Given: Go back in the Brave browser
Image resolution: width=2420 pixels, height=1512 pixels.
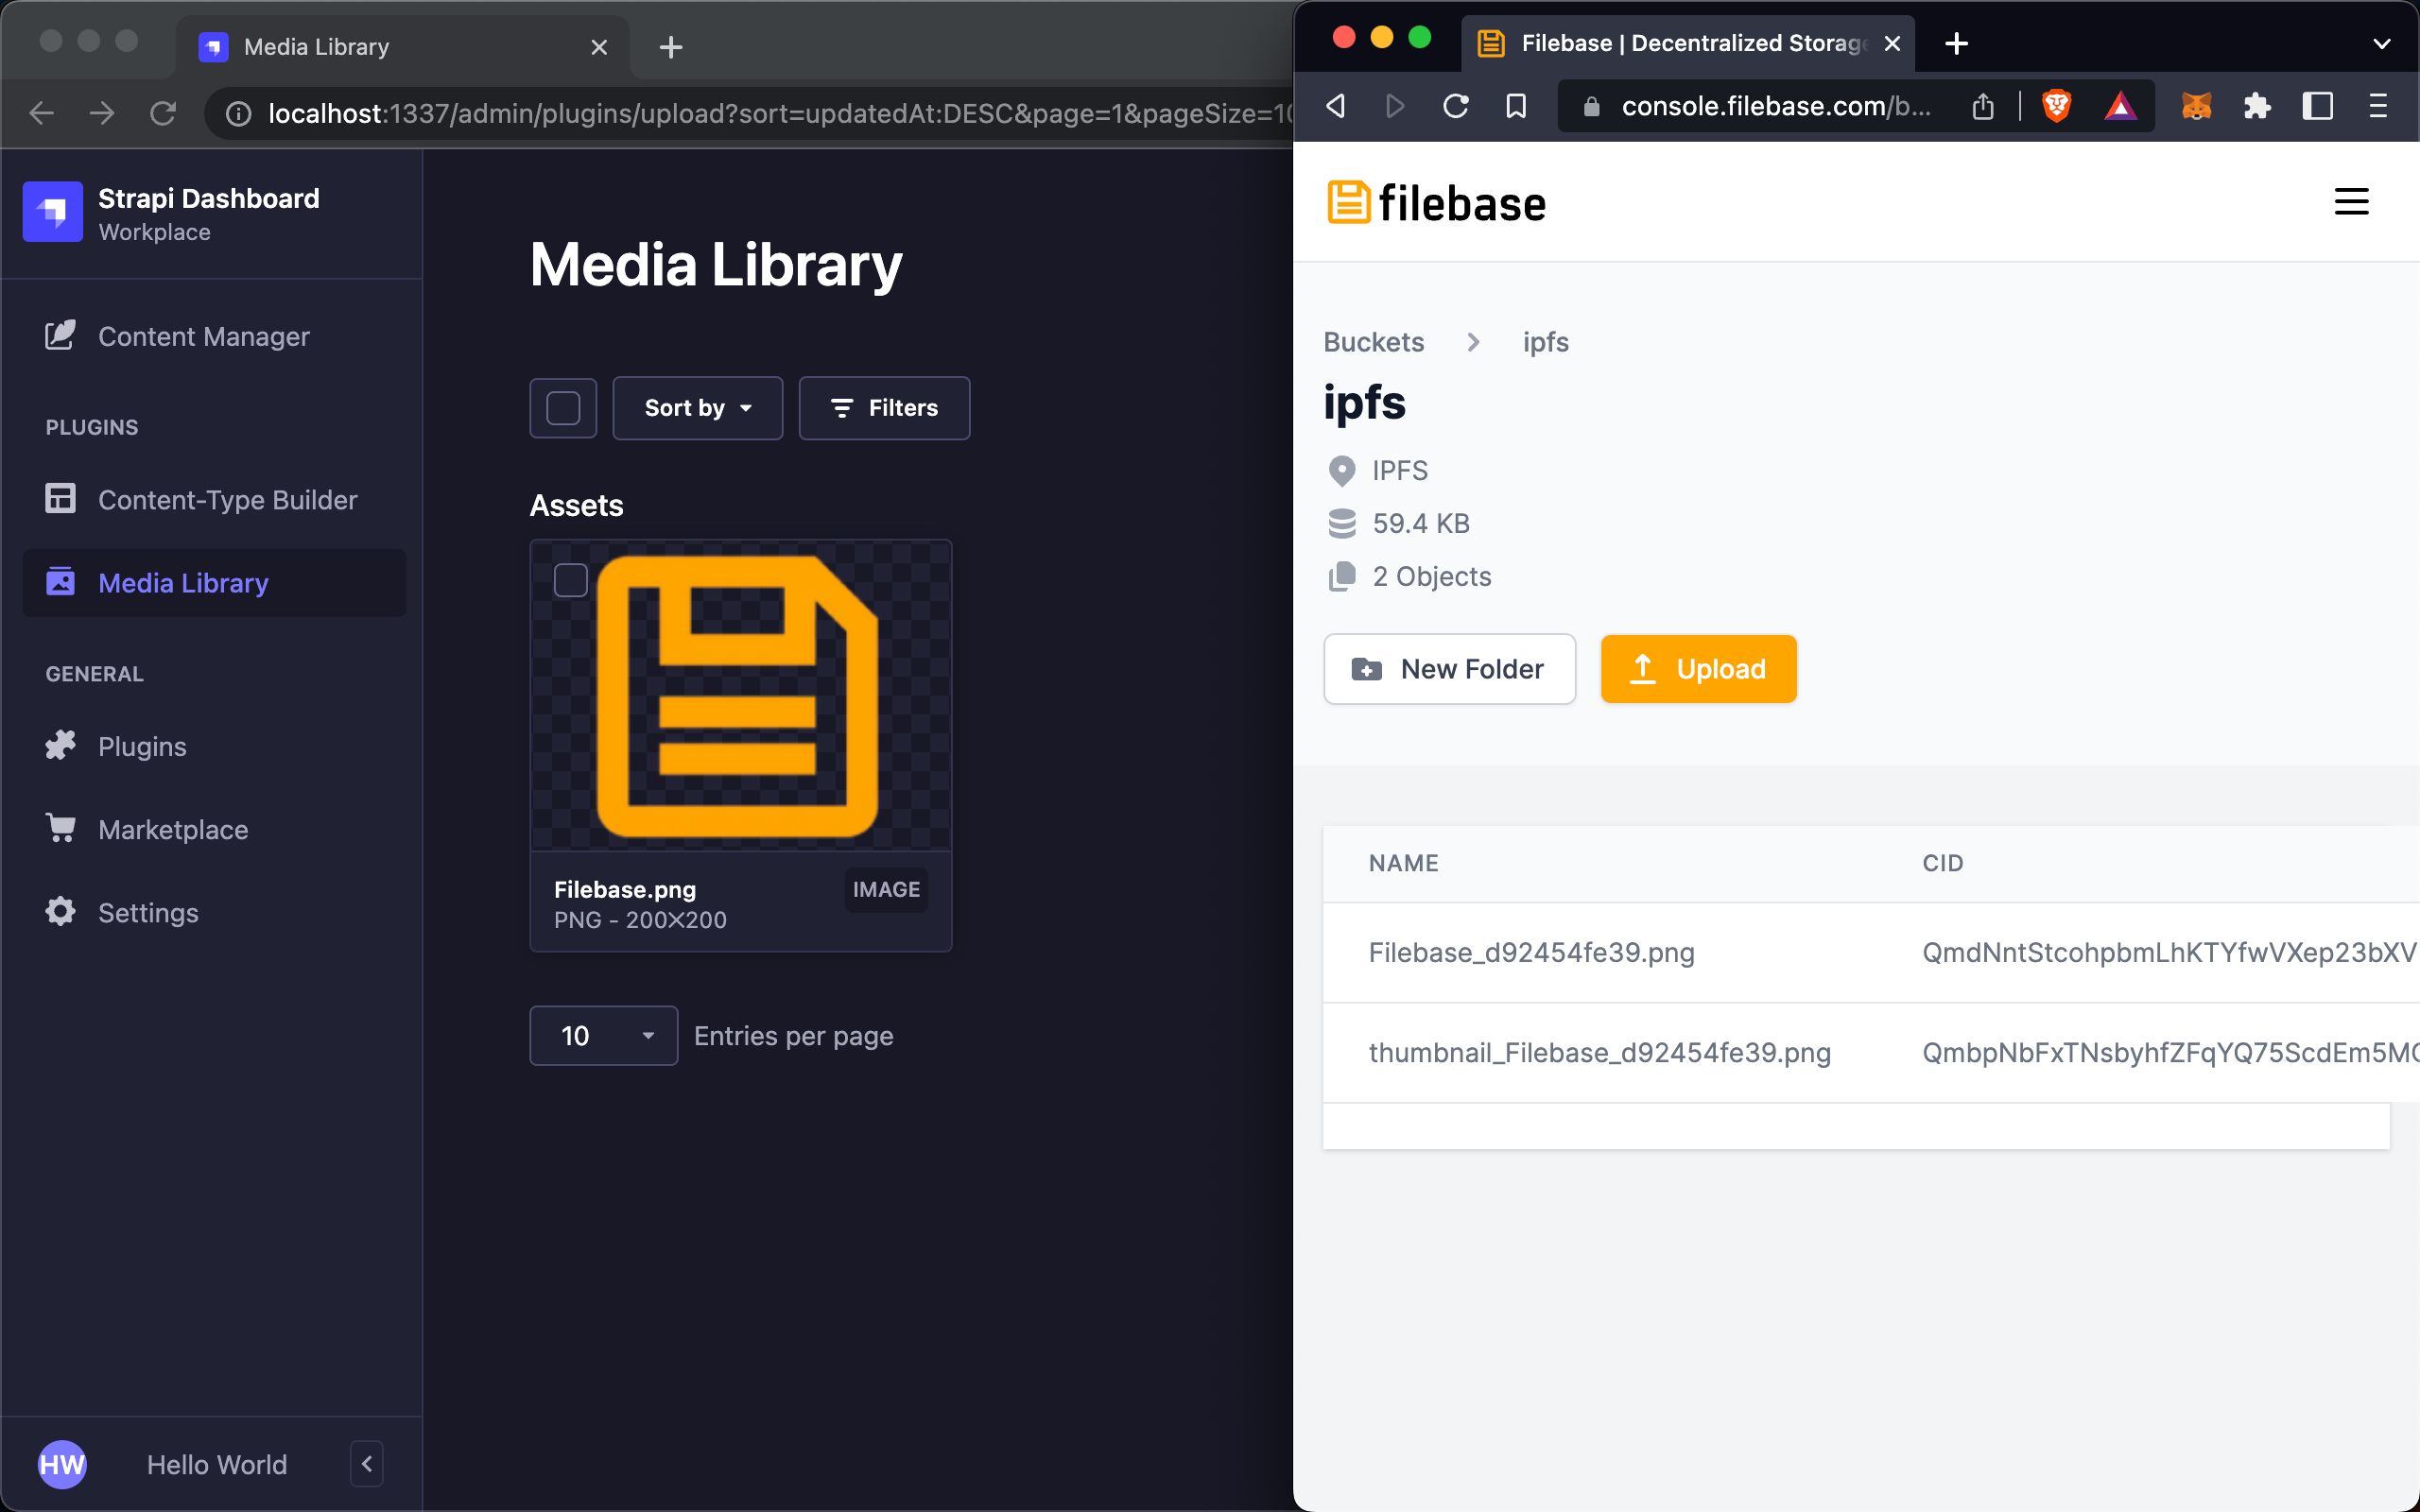Looking at the screenshot, I should pyautogui.click(x=1335, y=105).
